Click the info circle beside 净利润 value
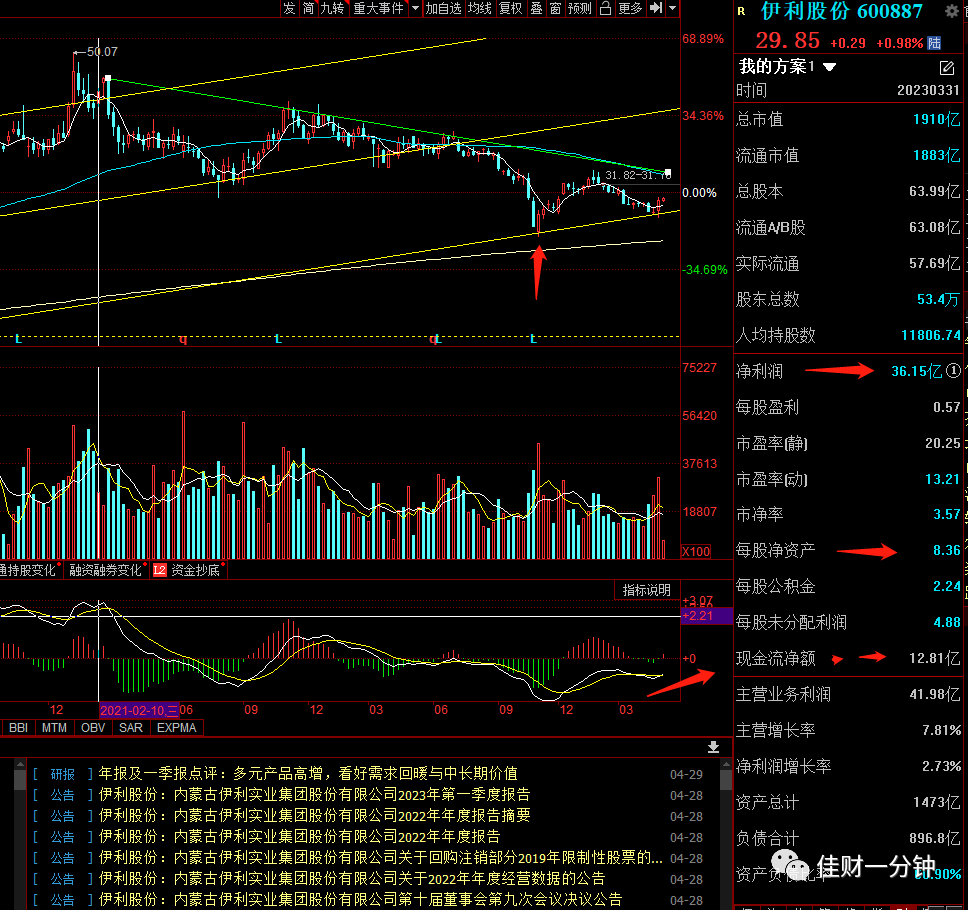This screenshot has width=968, height=910. [x=953, y=370]
